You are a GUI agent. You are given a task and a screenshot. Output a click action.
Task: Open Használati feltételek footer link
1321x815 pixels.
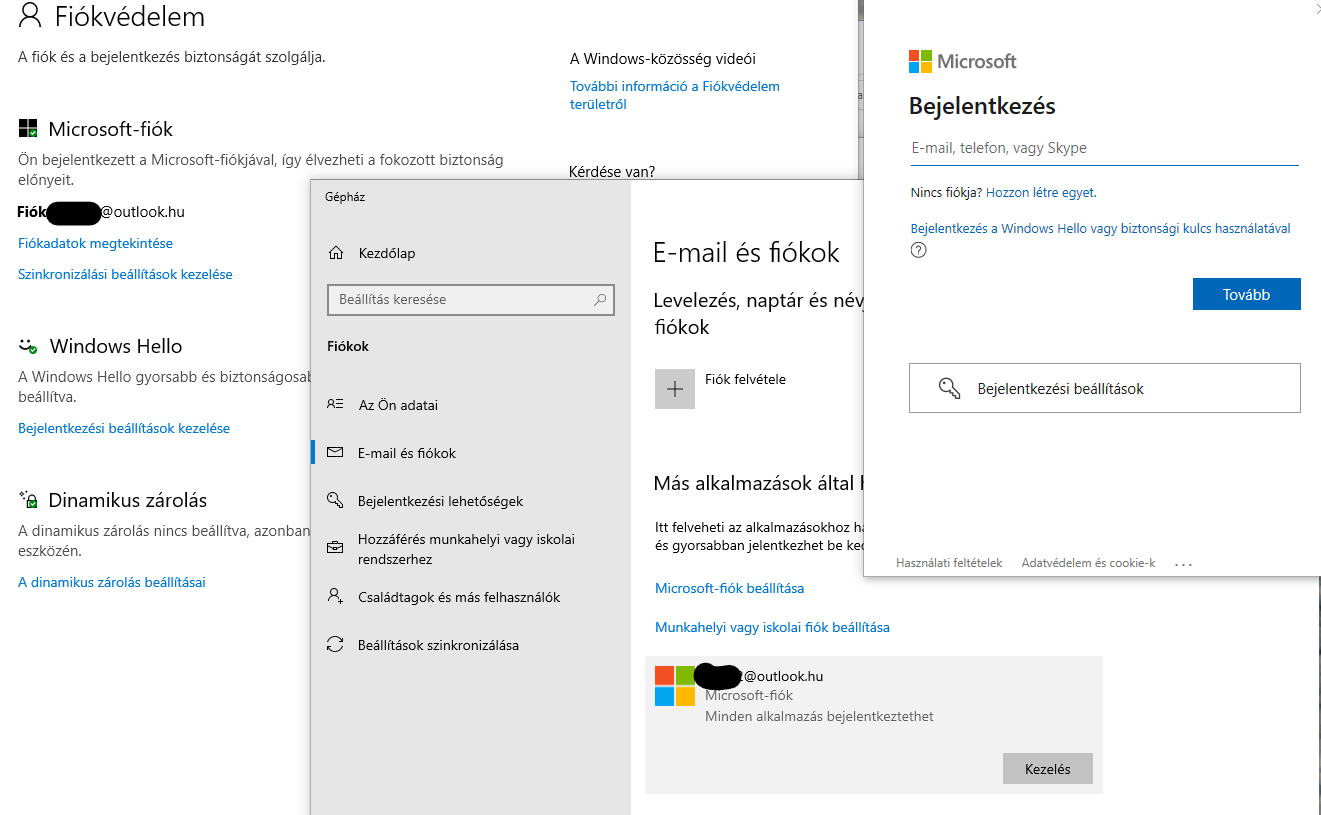(949, 563)
